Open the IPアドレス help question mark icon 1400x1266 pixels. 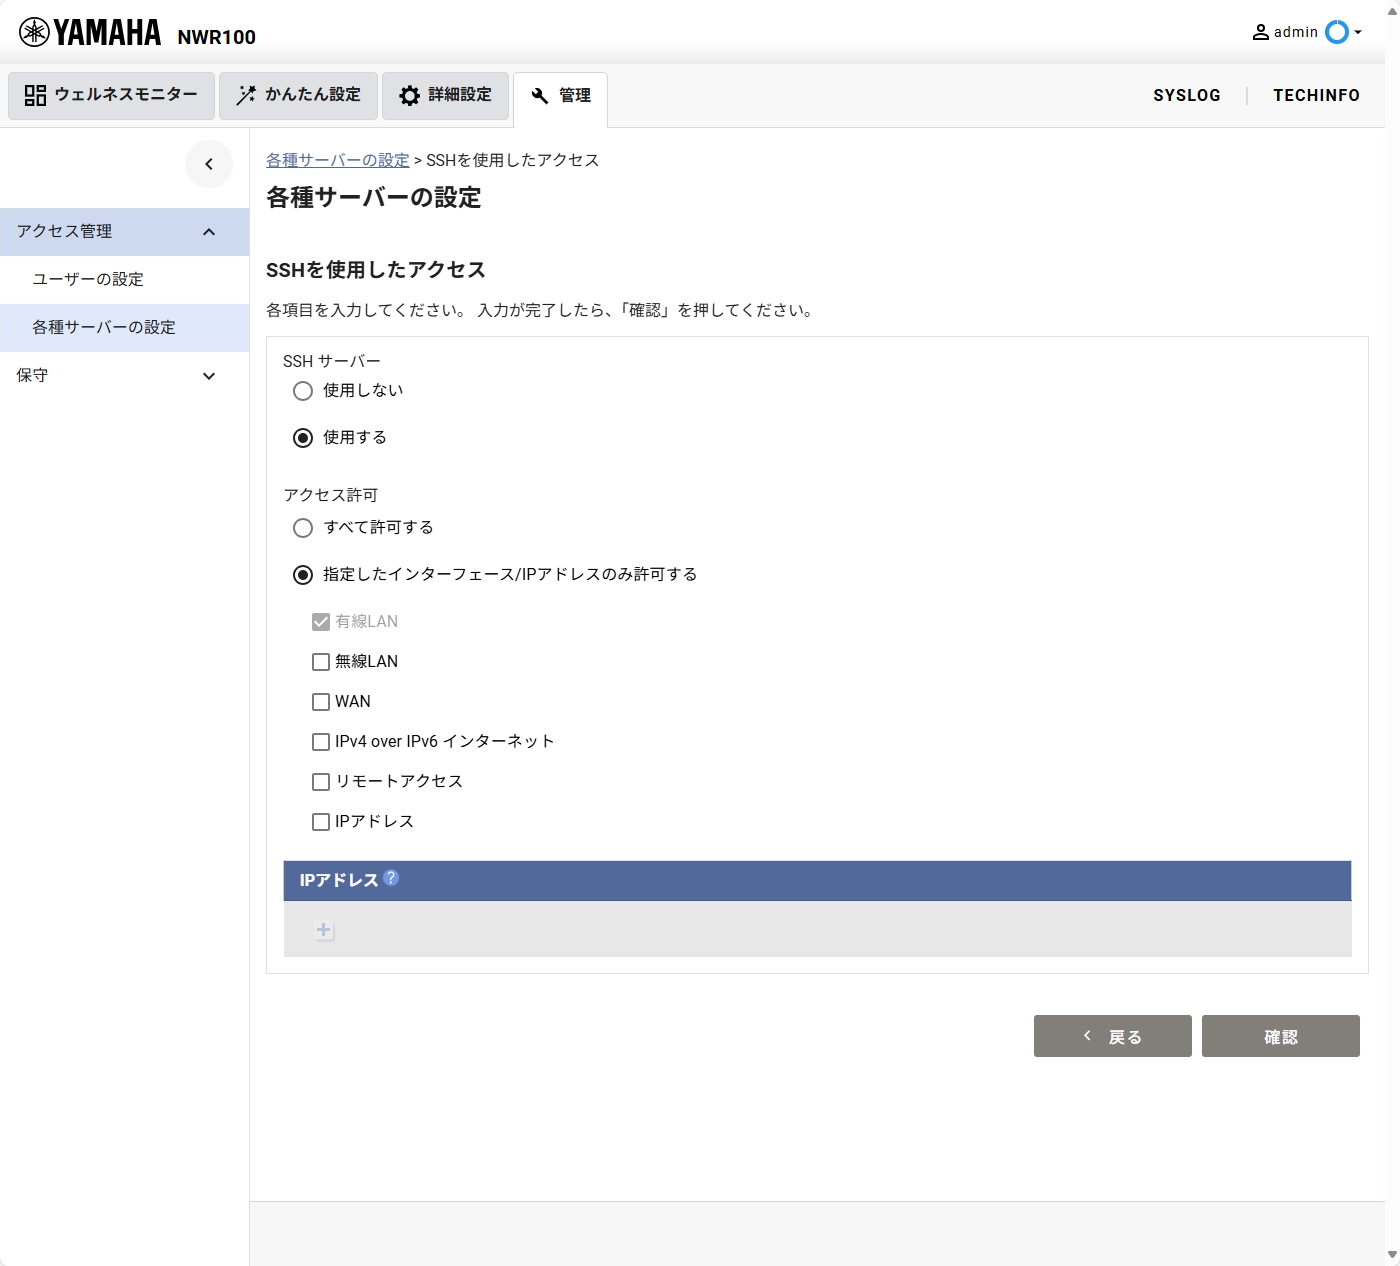pos(392,879)
